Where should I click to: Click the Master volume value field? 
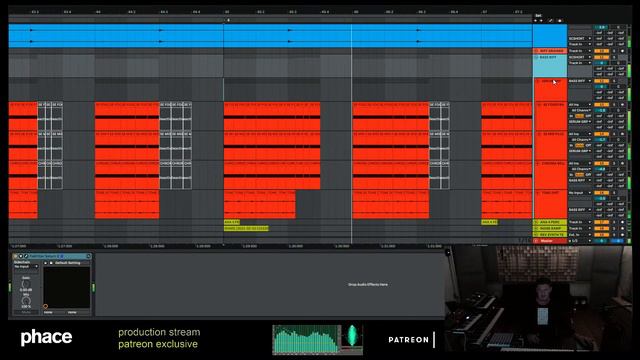click(x=601, y=241)
